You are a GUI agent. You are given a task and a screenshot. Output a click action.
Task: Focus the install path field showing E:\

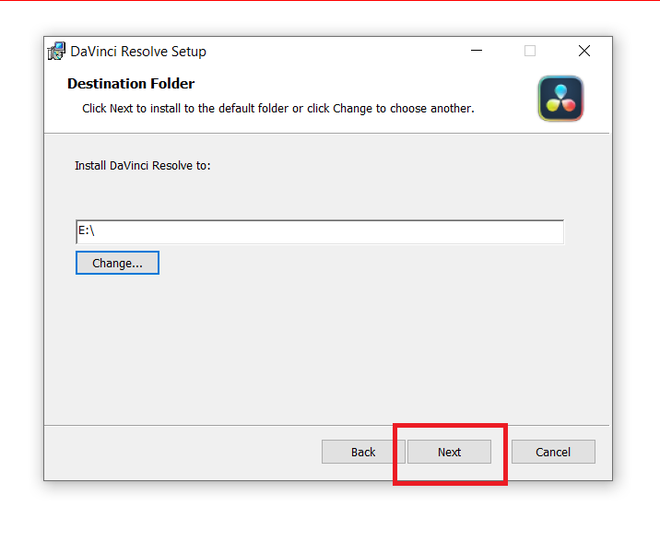click(319, 231)
